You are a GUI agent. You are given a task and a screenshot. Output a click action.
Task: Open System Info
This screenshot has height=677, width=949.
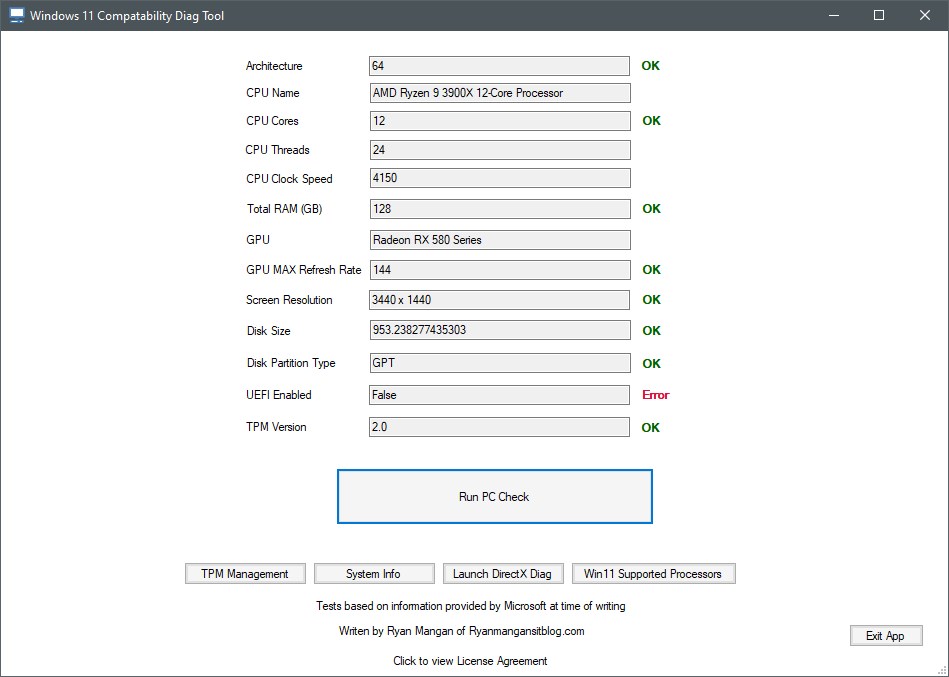(x=374, y=573)
